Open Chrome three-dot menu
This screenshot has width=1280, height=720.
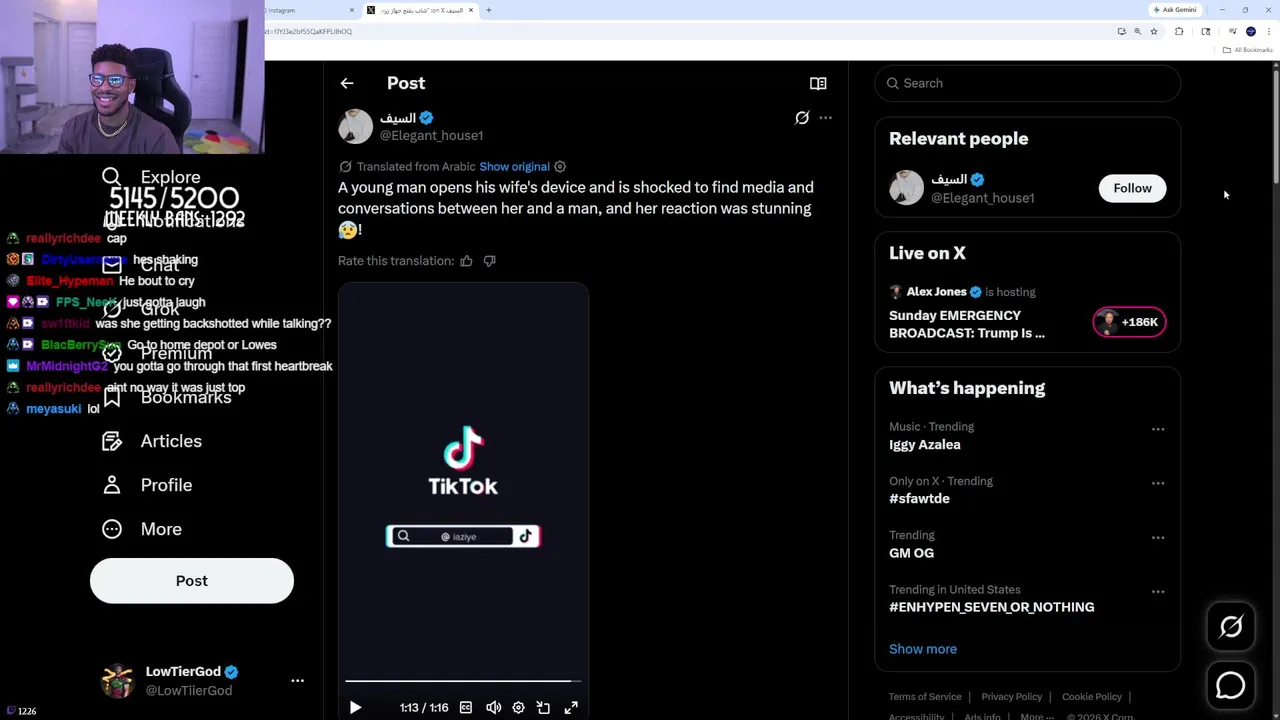coord(1267,31)
